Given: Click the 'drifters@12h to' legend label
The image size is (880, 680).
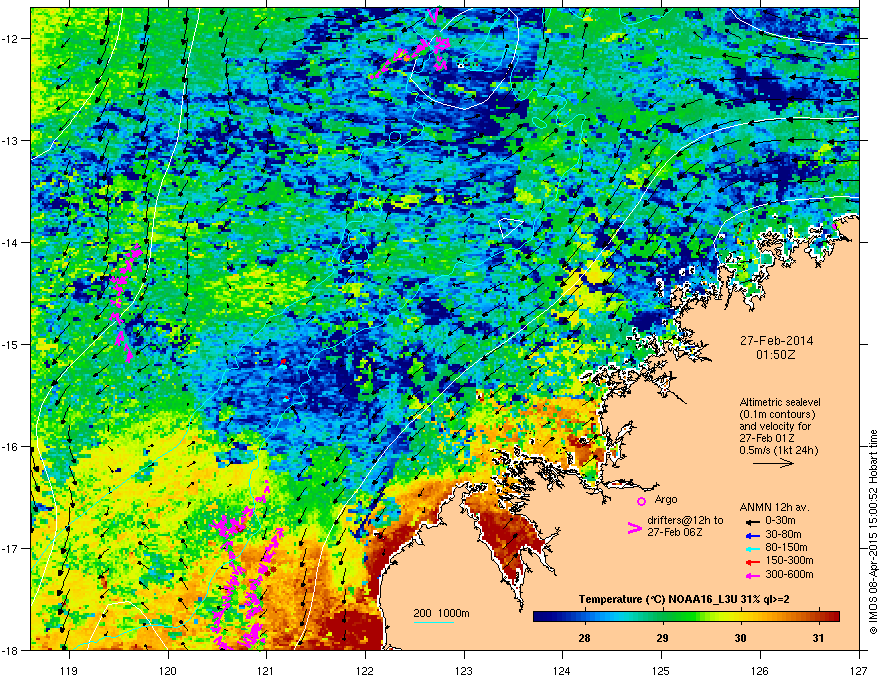Looking at the screenshot, I should [685, 521].
